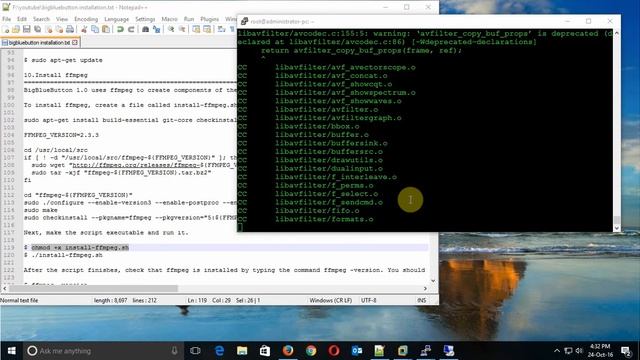Click the Zoom In magnifier in Notepad++

[x=171, y=29]
